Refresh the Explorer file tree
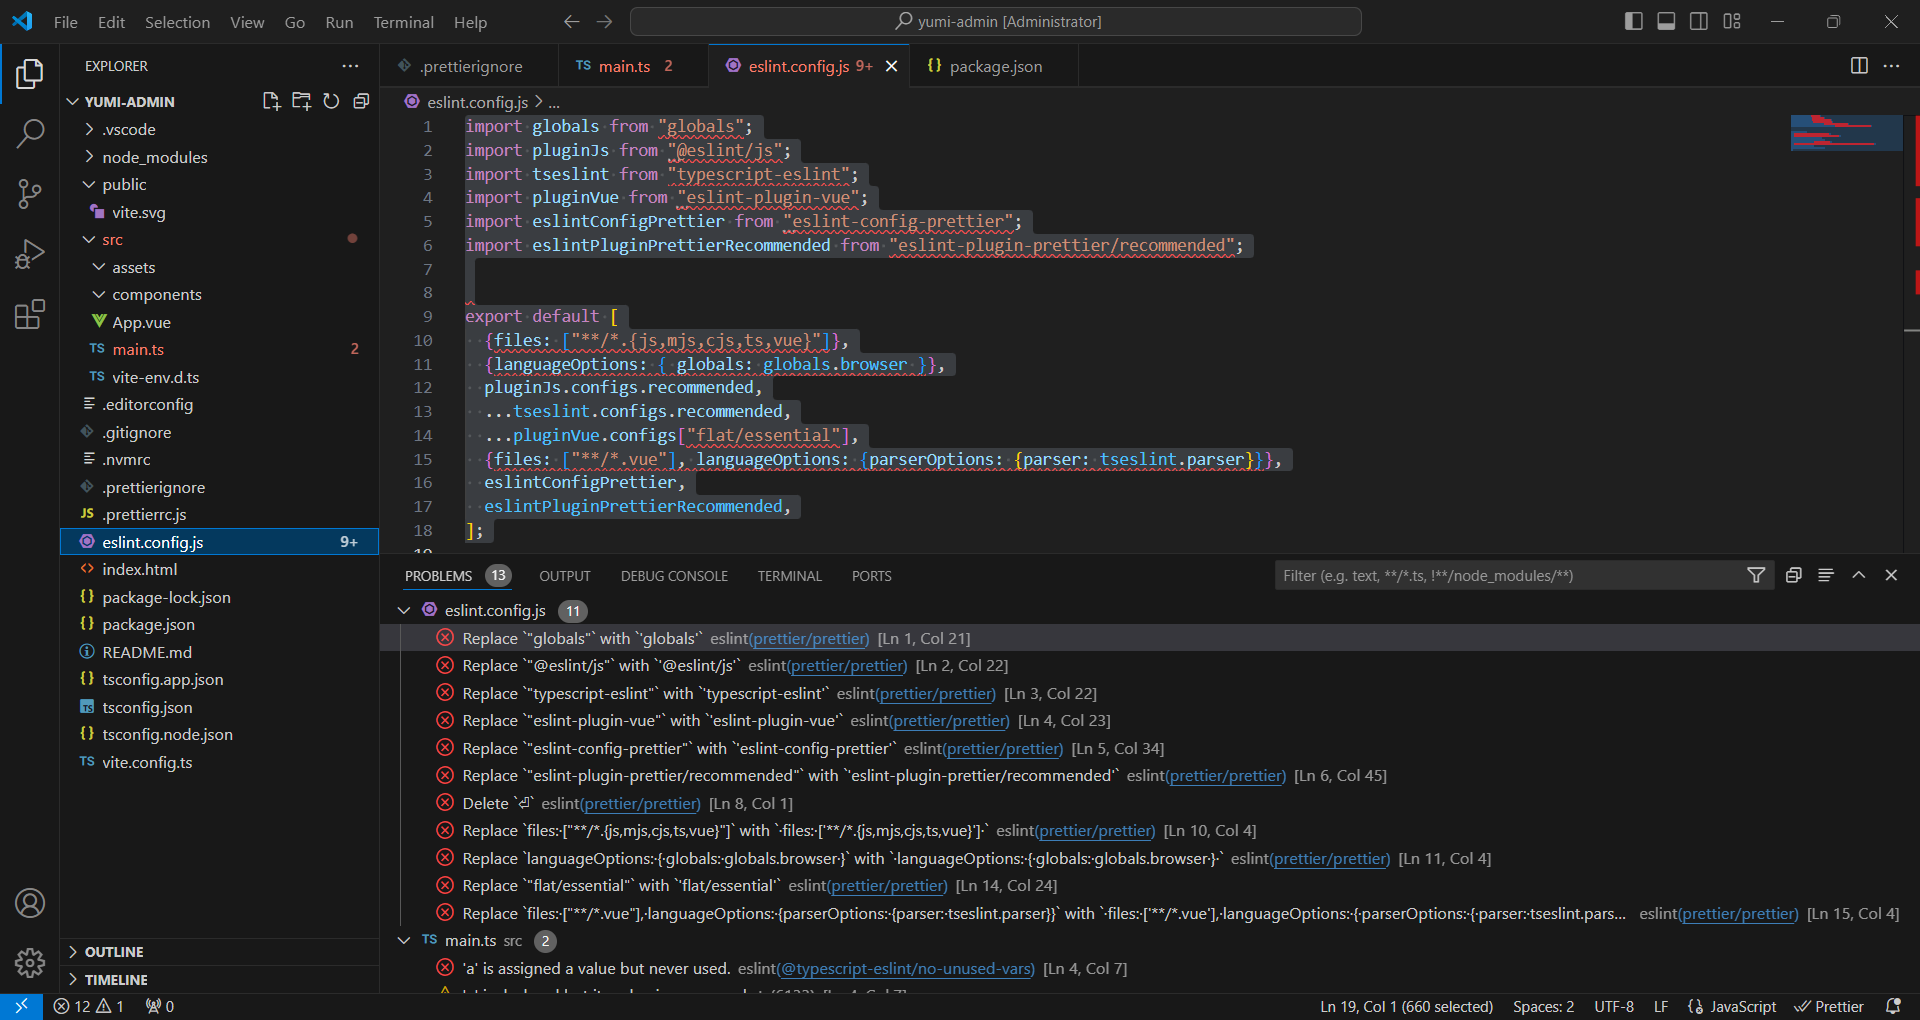This screenshot has height=1020, width=1920. pos(331,101)
